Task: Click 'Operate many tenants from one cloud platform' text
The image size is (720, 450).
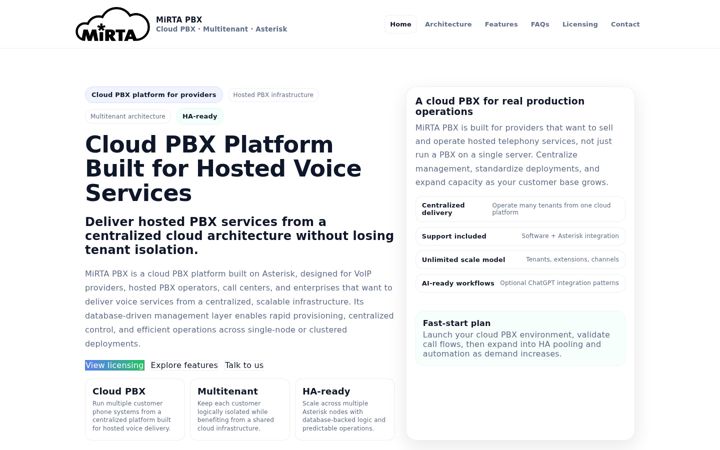Action: (x=551, y=209)
